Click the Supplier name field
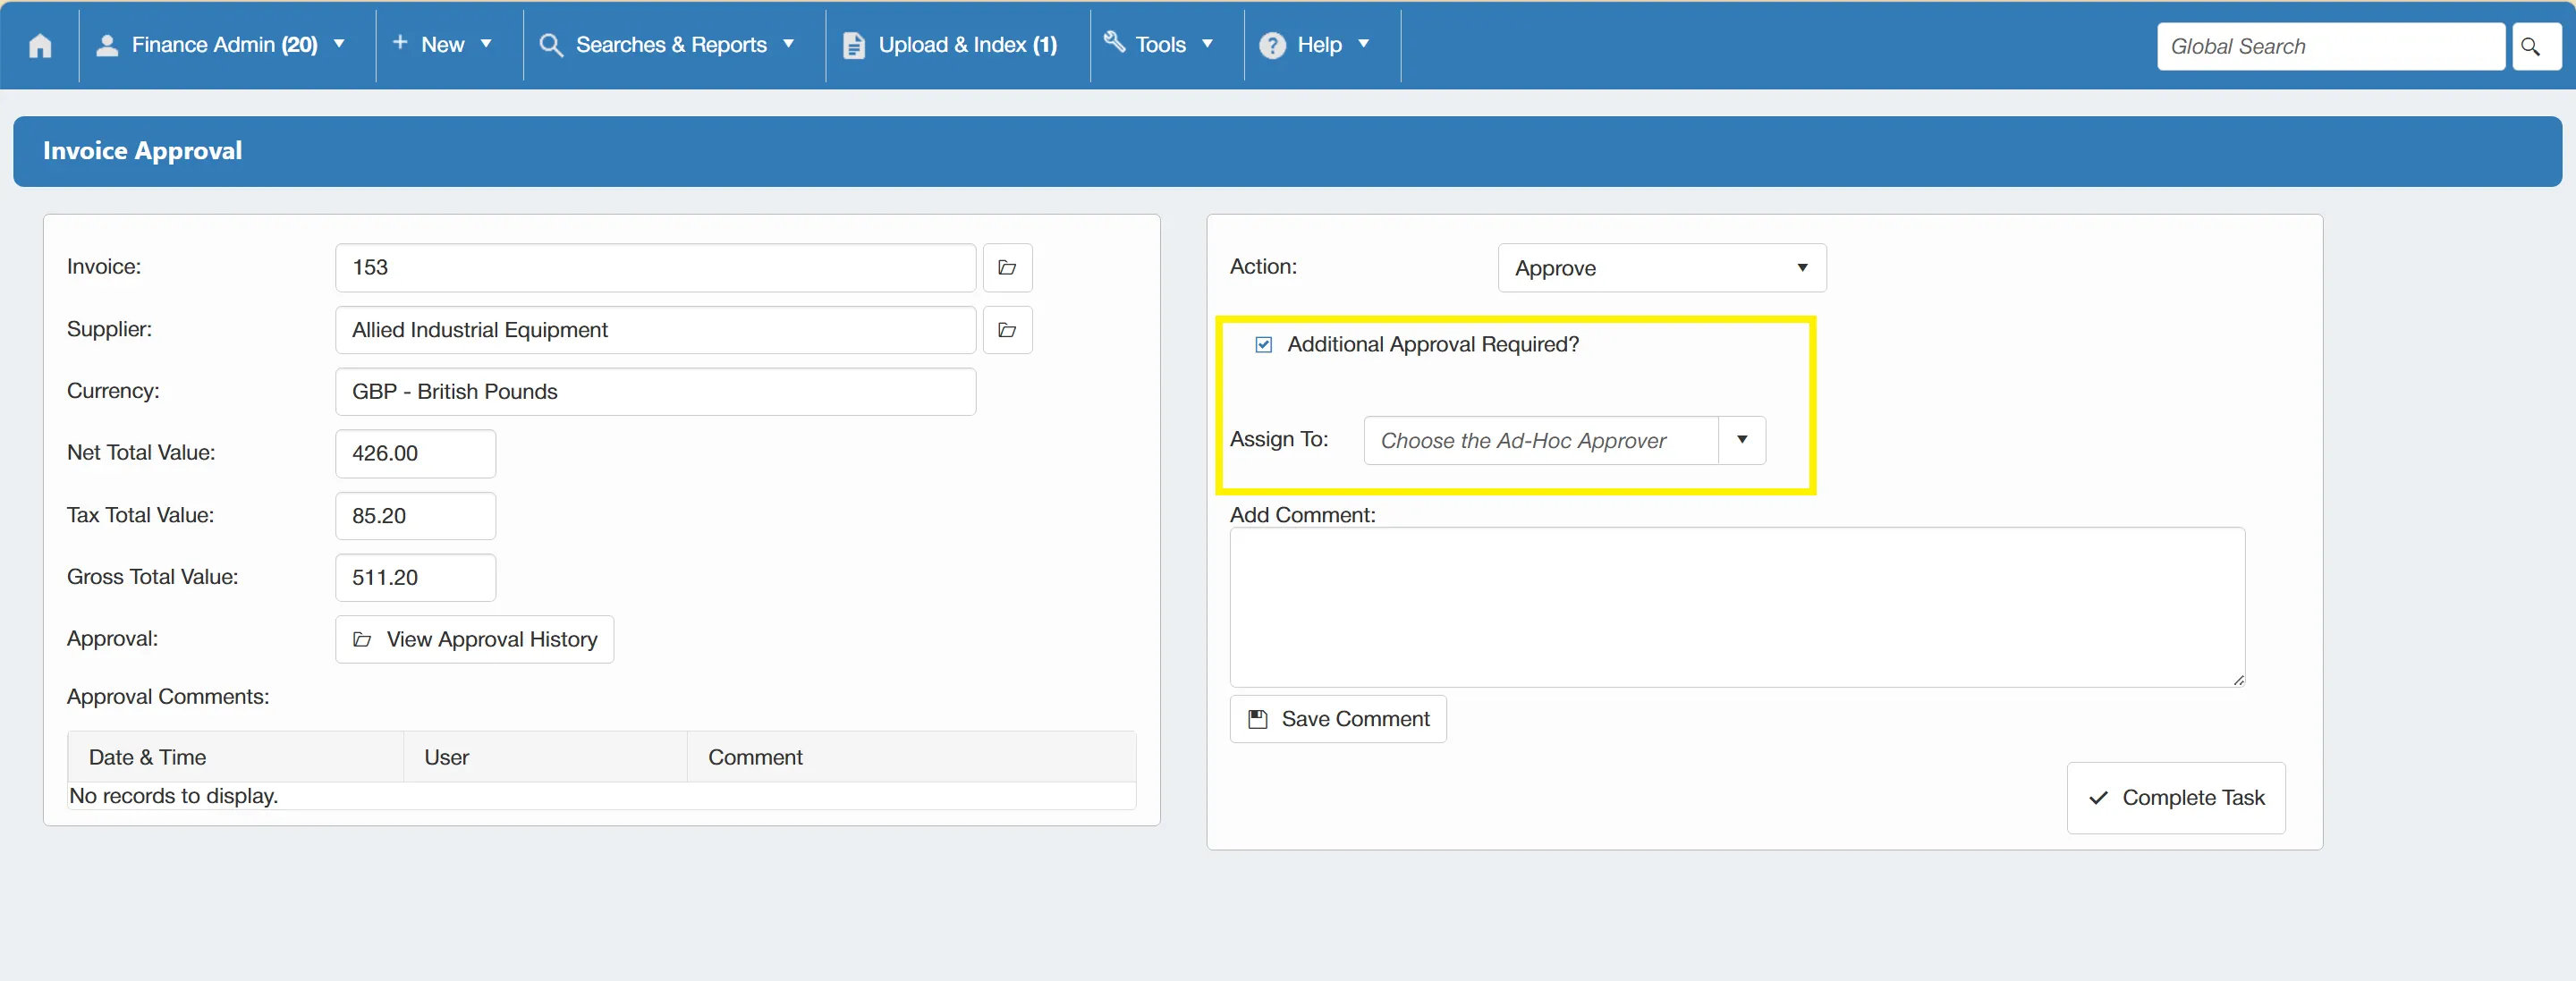 (x=655, y=330)
